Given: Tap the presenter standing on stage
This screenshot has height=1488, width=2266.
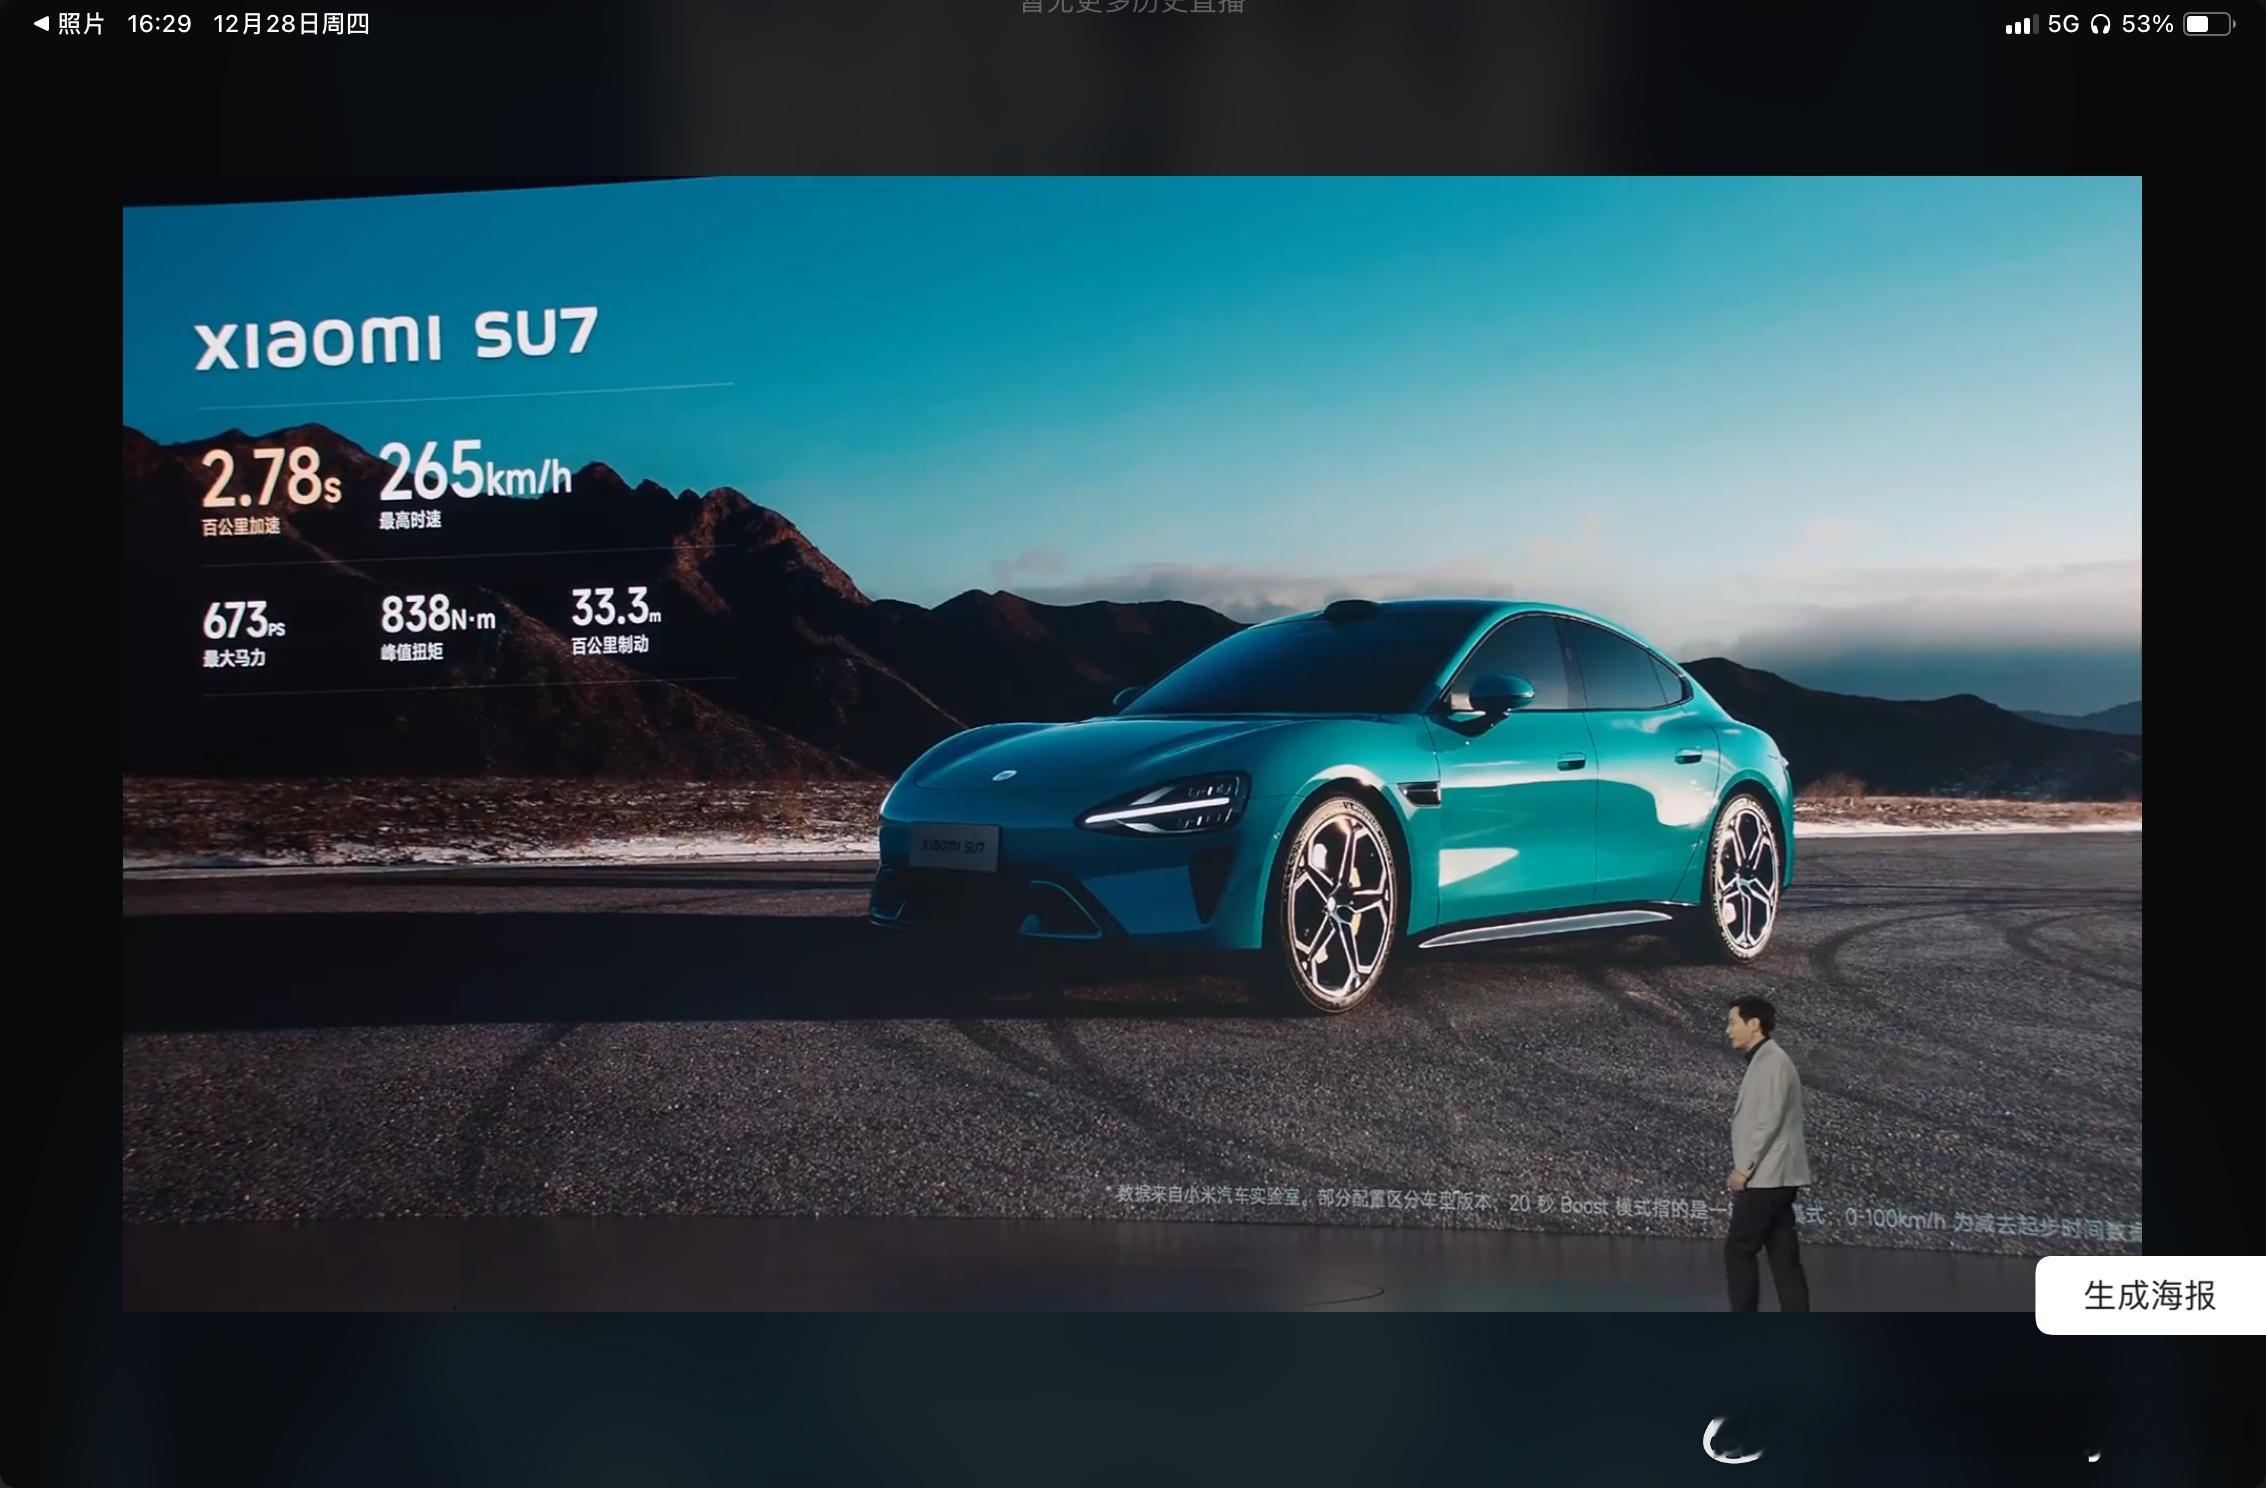Looking at the screenshot, I should (x=1768, y=1152).
